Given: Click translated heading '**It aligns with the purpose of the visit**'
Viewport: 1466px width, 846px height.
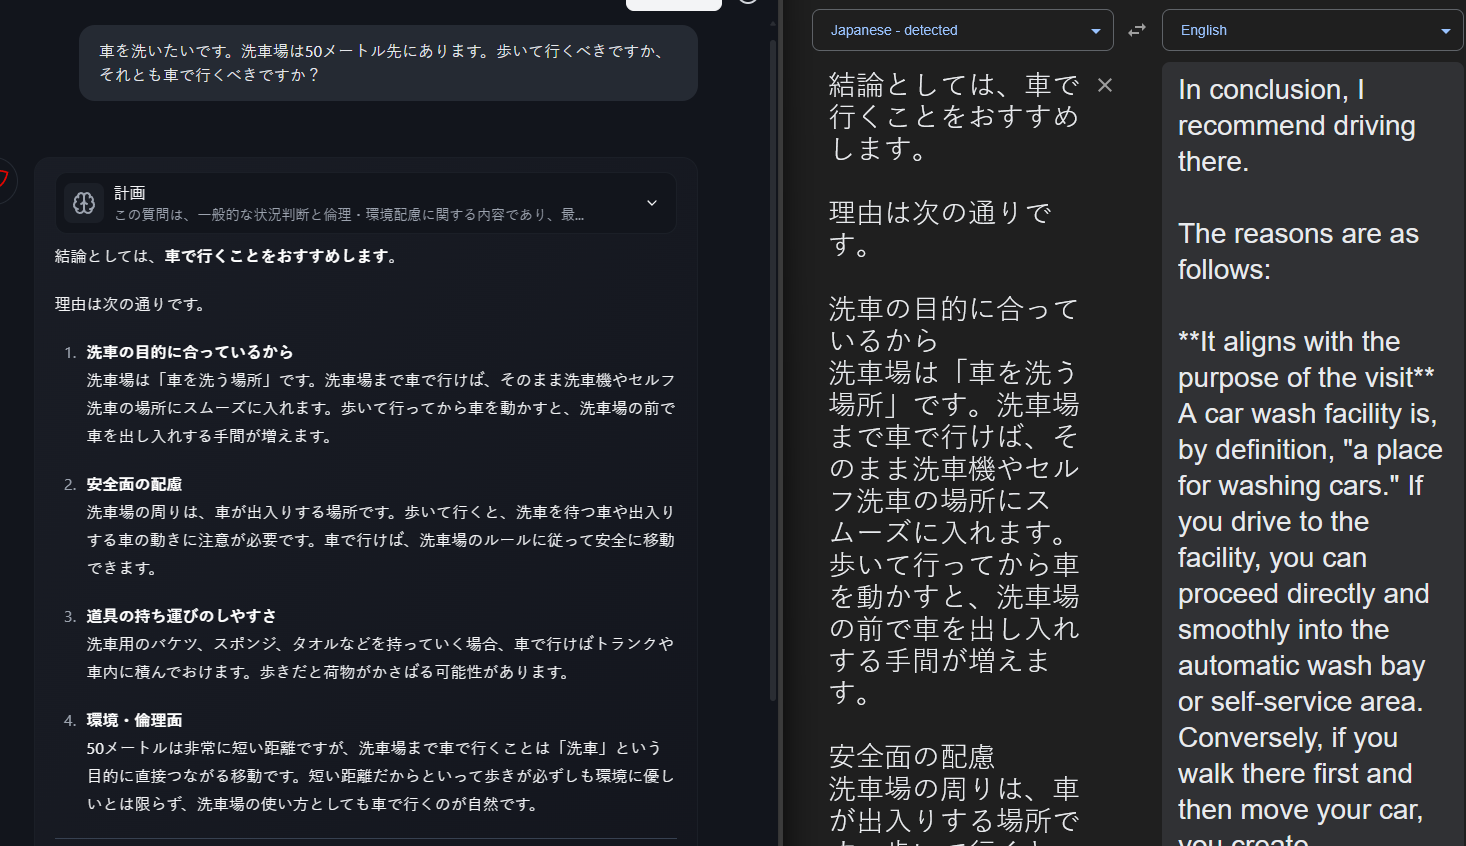Looking at the screenshot, I should [x=1306, y=360].
